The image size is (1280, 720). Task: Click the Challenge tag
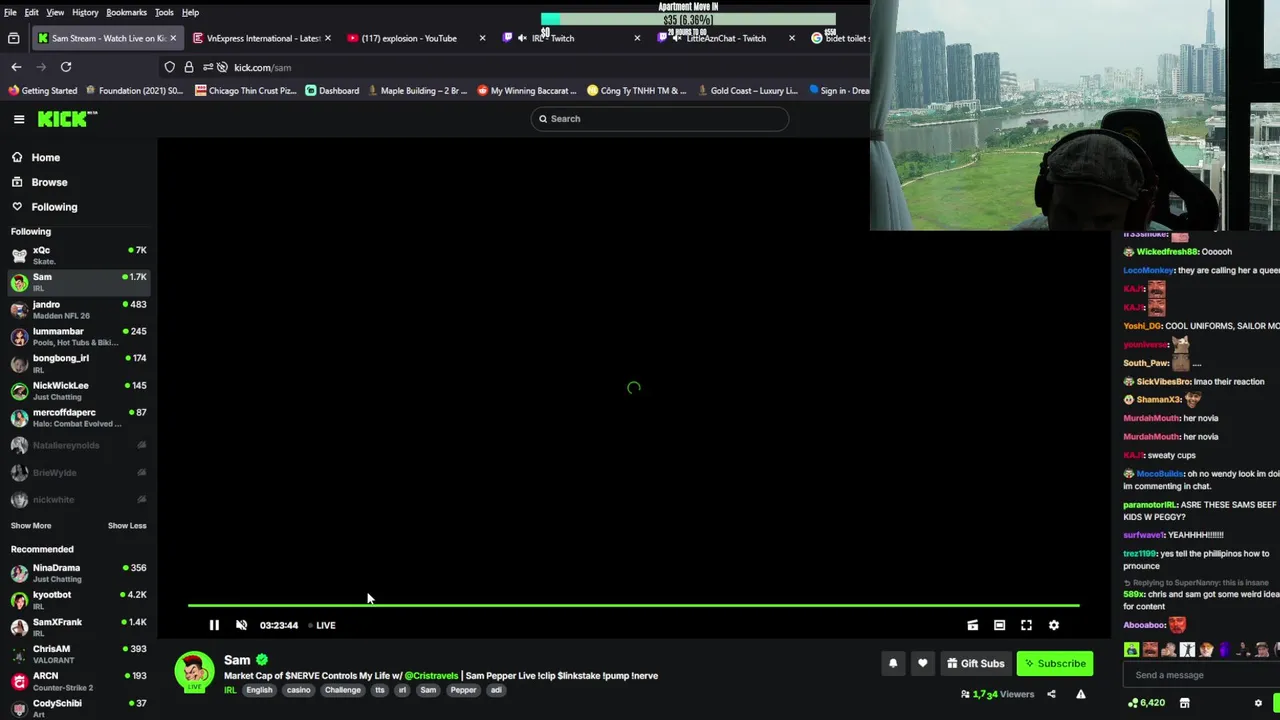(x=342, y=690)
